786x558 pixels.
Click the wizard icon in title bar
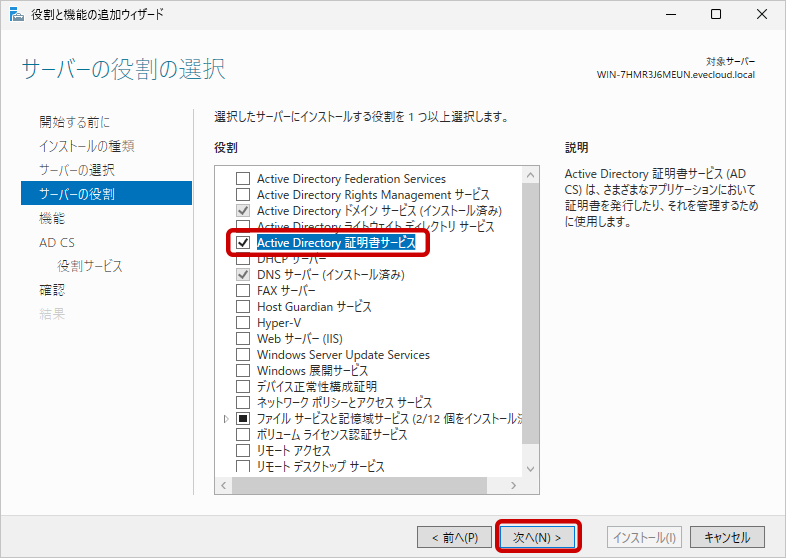pos(16,14)
